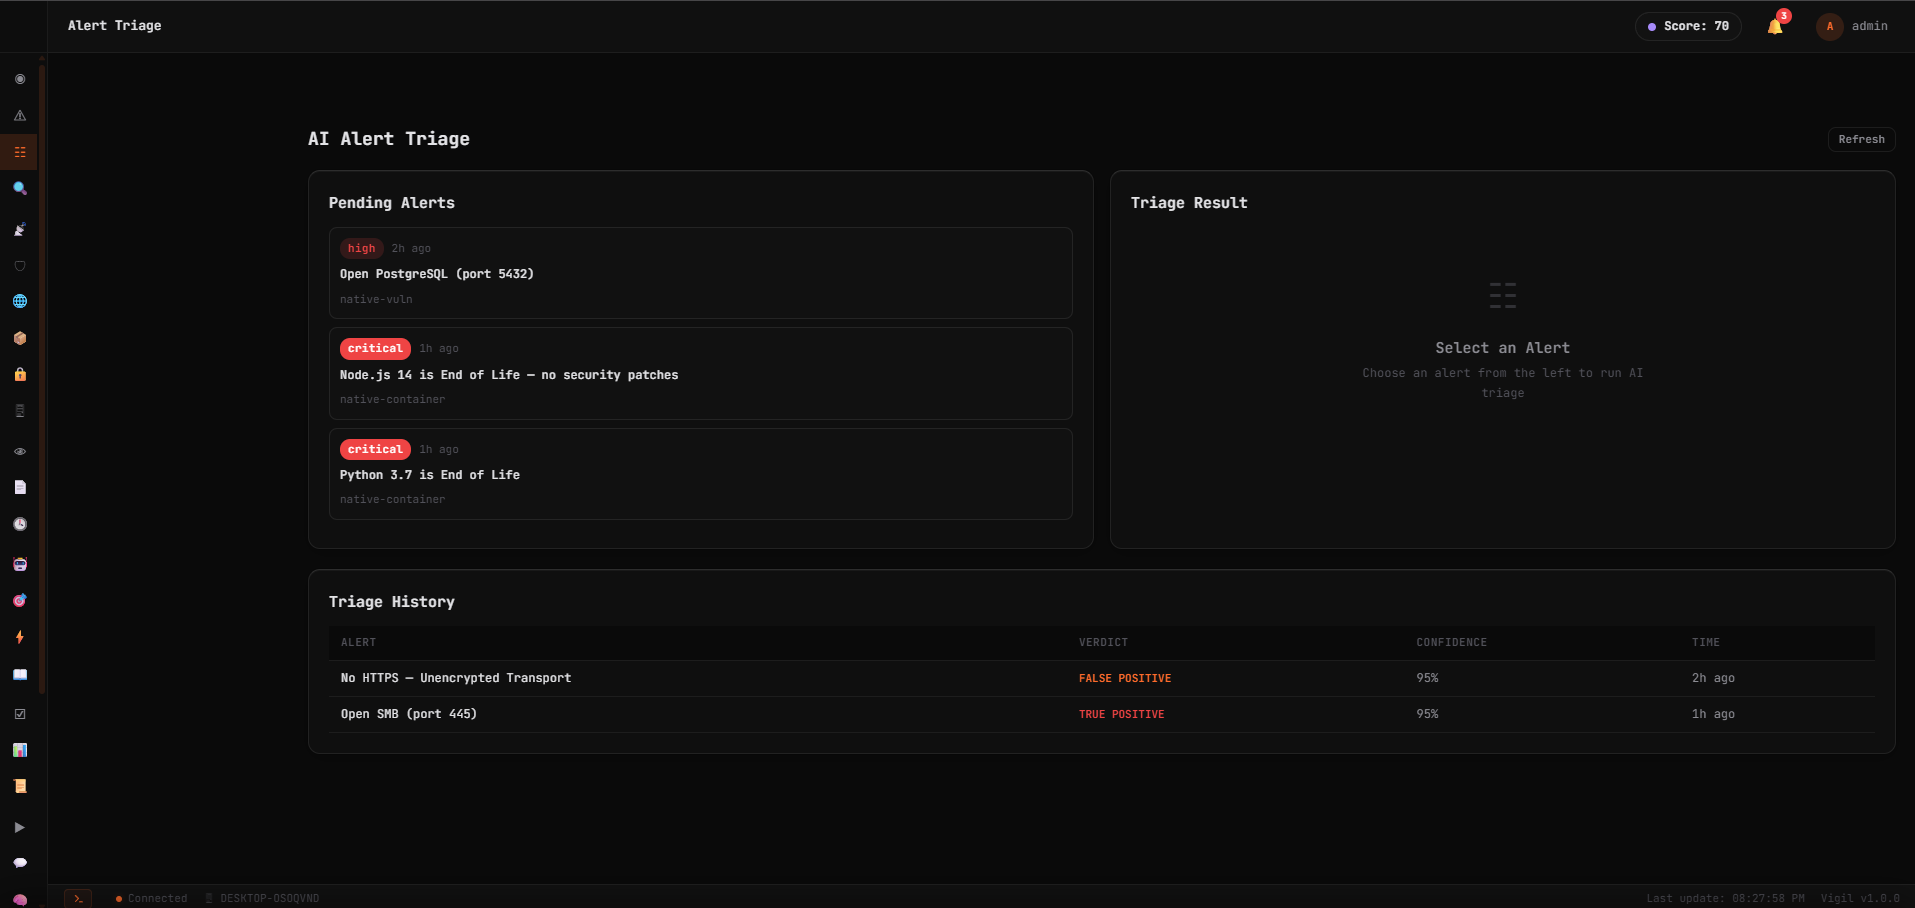Screen dimensions: 1915x908
Task: Click the TIME column header
Action: [x=1705, y=642]
